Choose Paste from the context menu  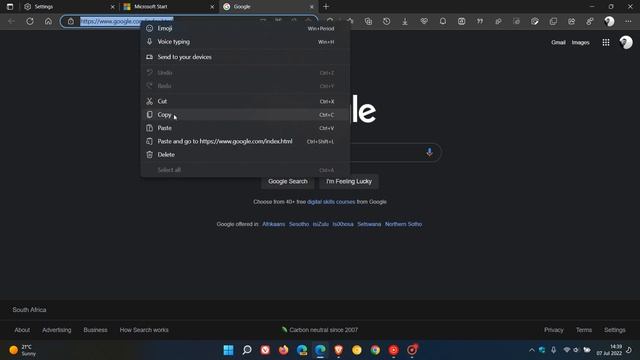click(245, 128)
